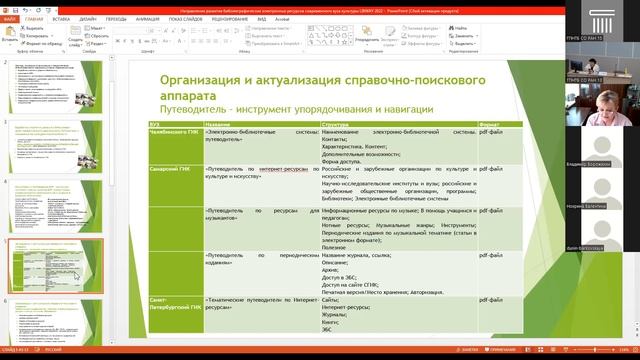Screen dimensions: 640x360
Task: Expand the shapes gallery more arrow
Action: point(351,42)
